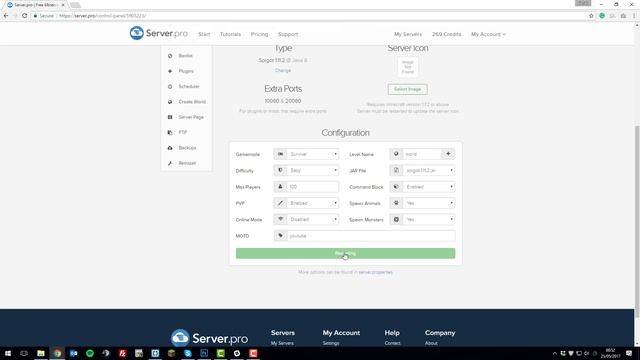Click the icon next to Command Block
The image size is (640, 360).
(396, 187)
